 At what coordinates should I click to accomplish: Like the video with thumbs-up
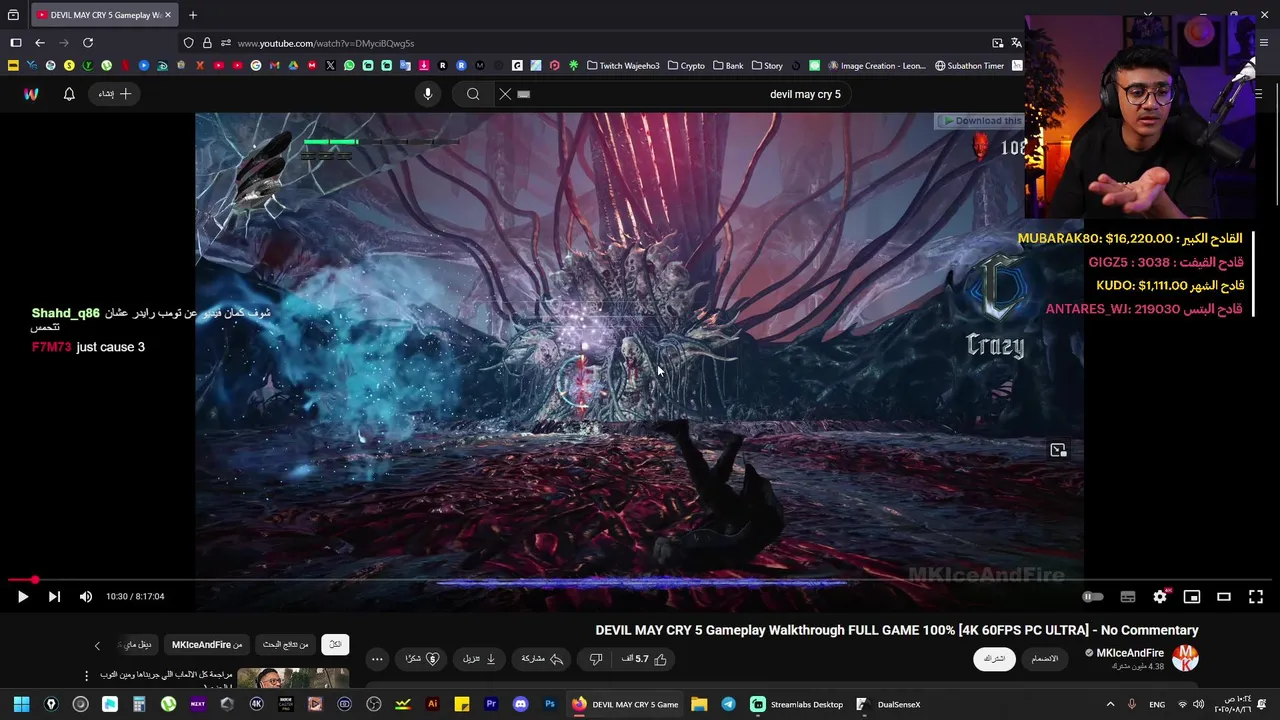647,659
